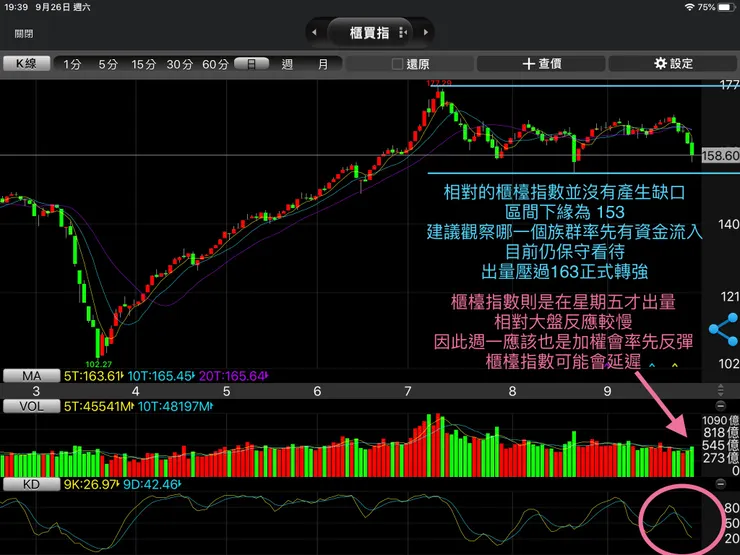The width and height of the screenshot is (740, 555).
Task: Open the MA indicator label
Action: (32, 376)
